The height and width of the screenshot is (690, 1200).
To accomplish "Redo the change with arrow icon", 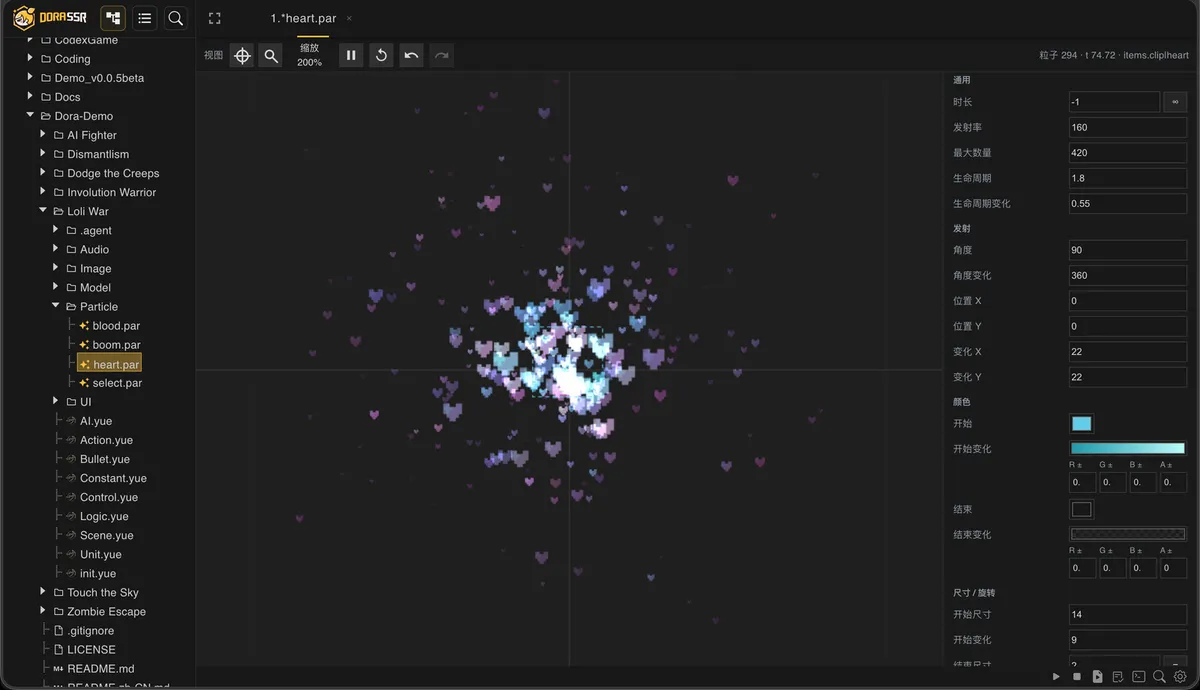I will point(441,56).
